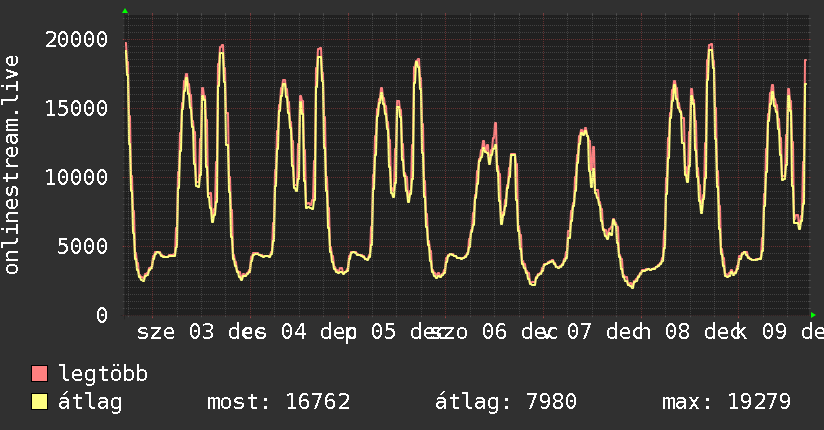Click the 5000 y-axis label
This screenshot has height=430, width=824.
83,246
